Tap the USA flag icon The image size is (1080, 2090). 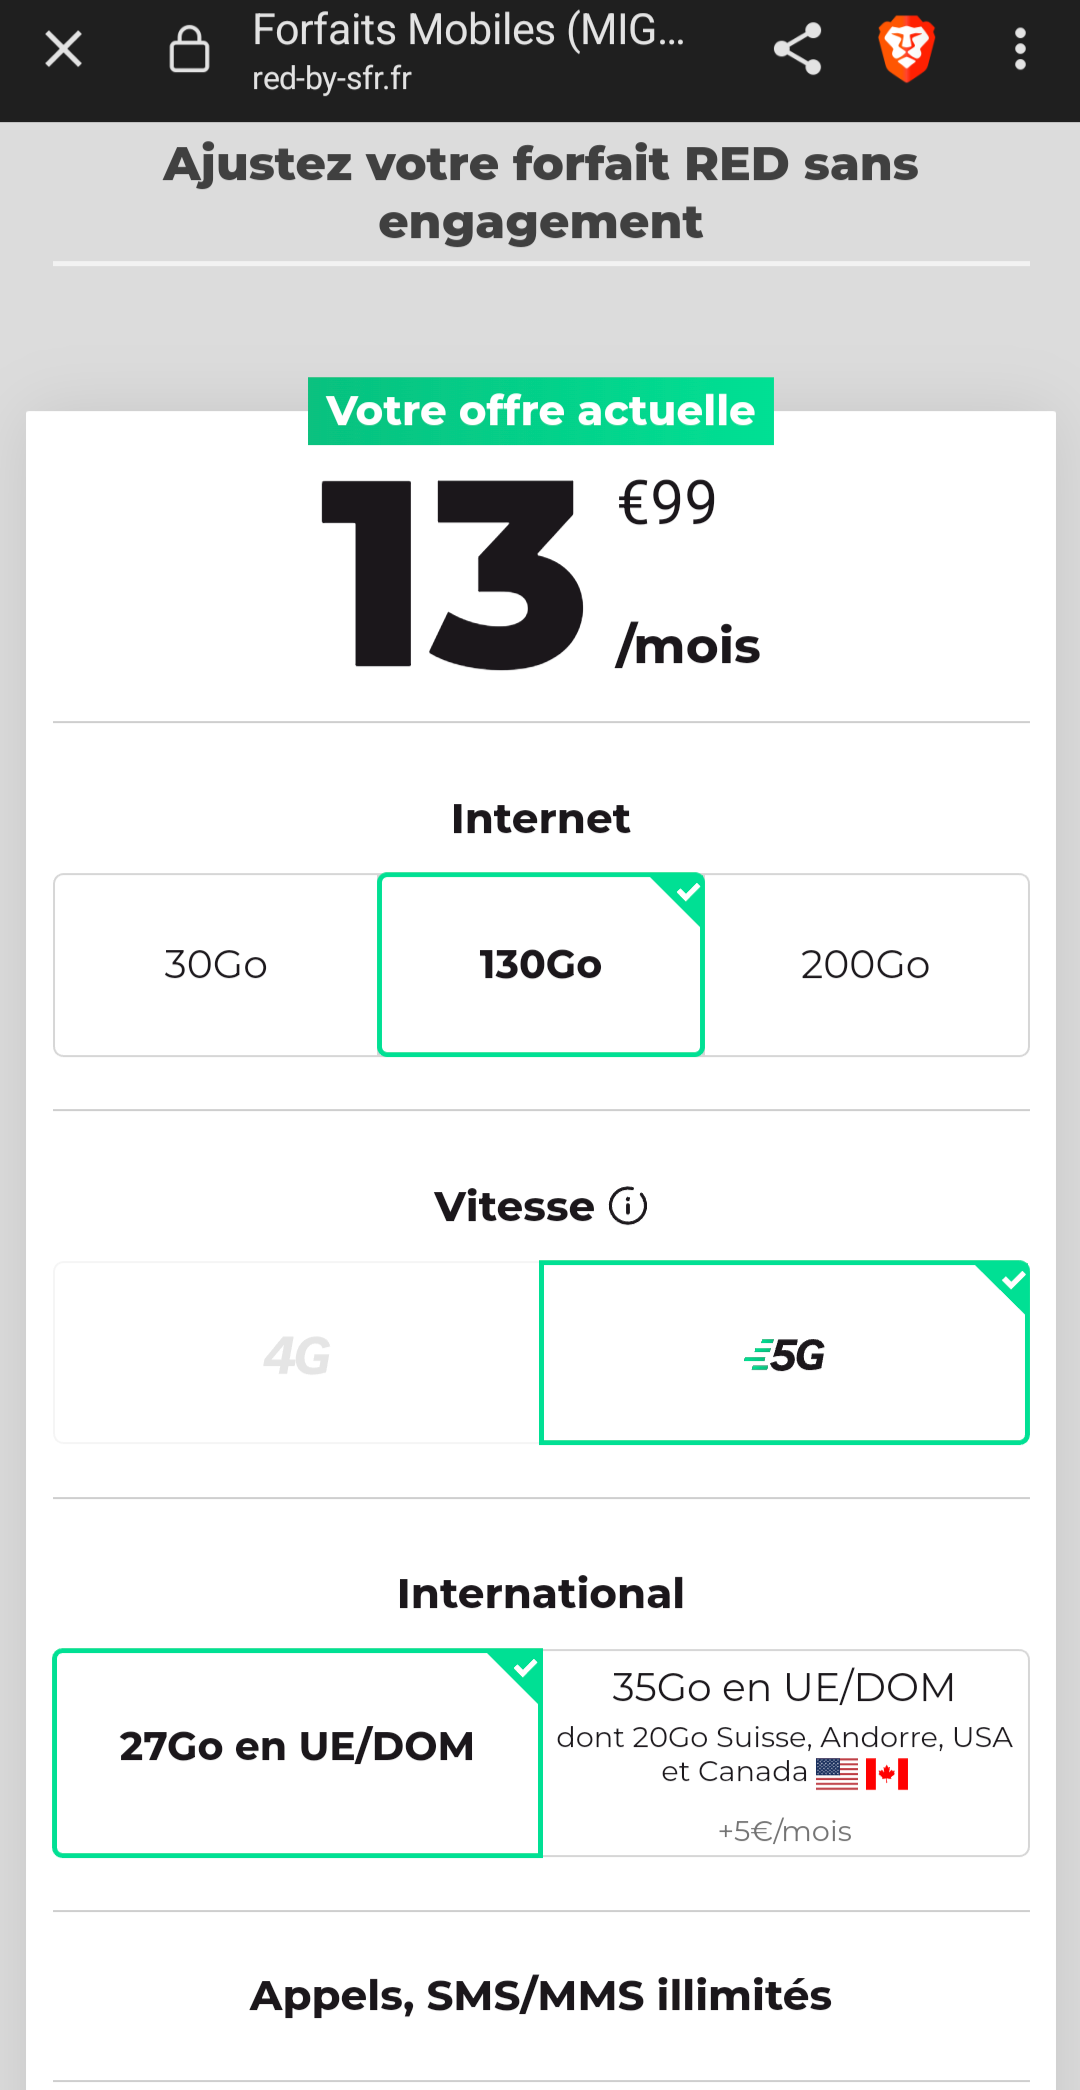click(837, 1774)
